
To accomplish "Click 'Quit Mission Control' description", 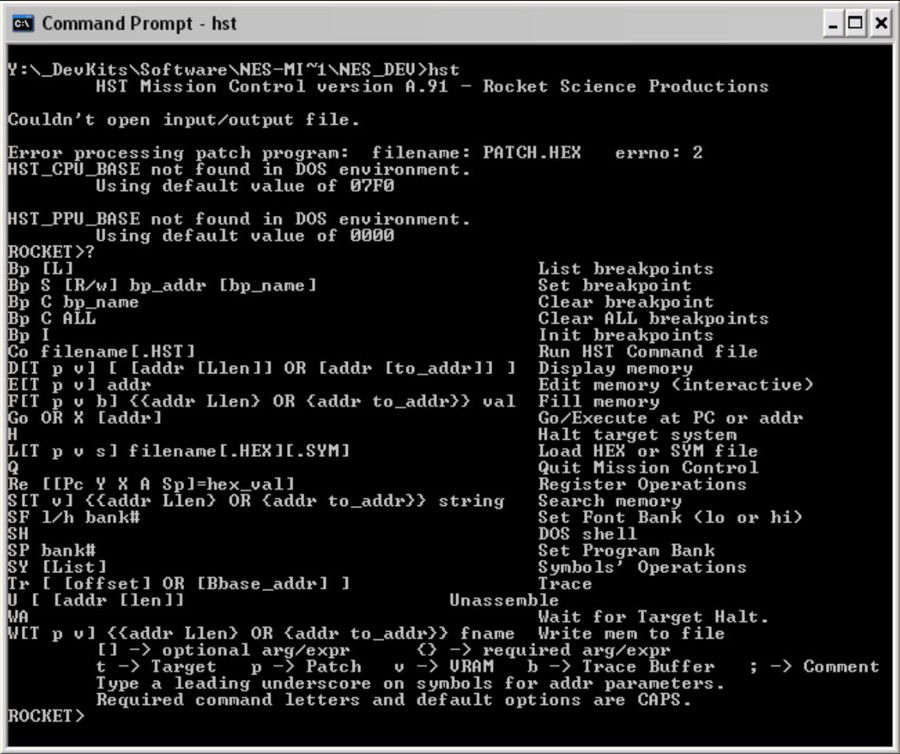I will click(647, 468).
